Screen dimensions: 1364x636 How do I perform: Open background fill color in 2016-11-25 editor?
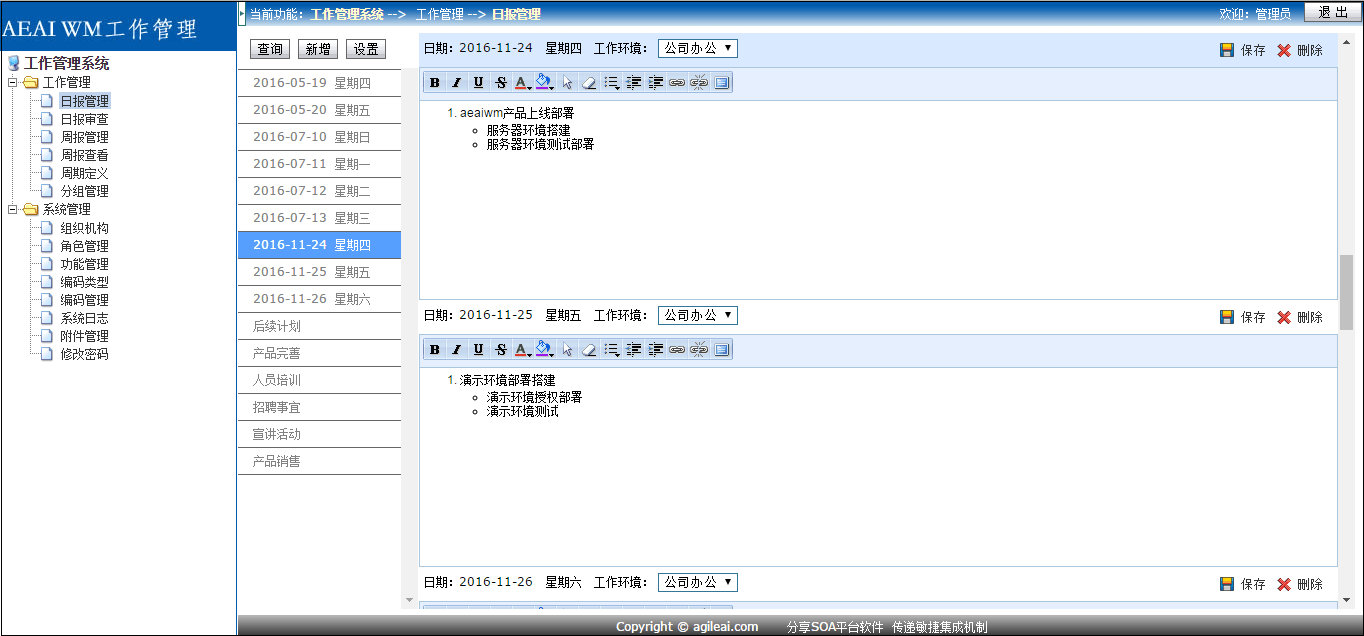click(545, 350)
